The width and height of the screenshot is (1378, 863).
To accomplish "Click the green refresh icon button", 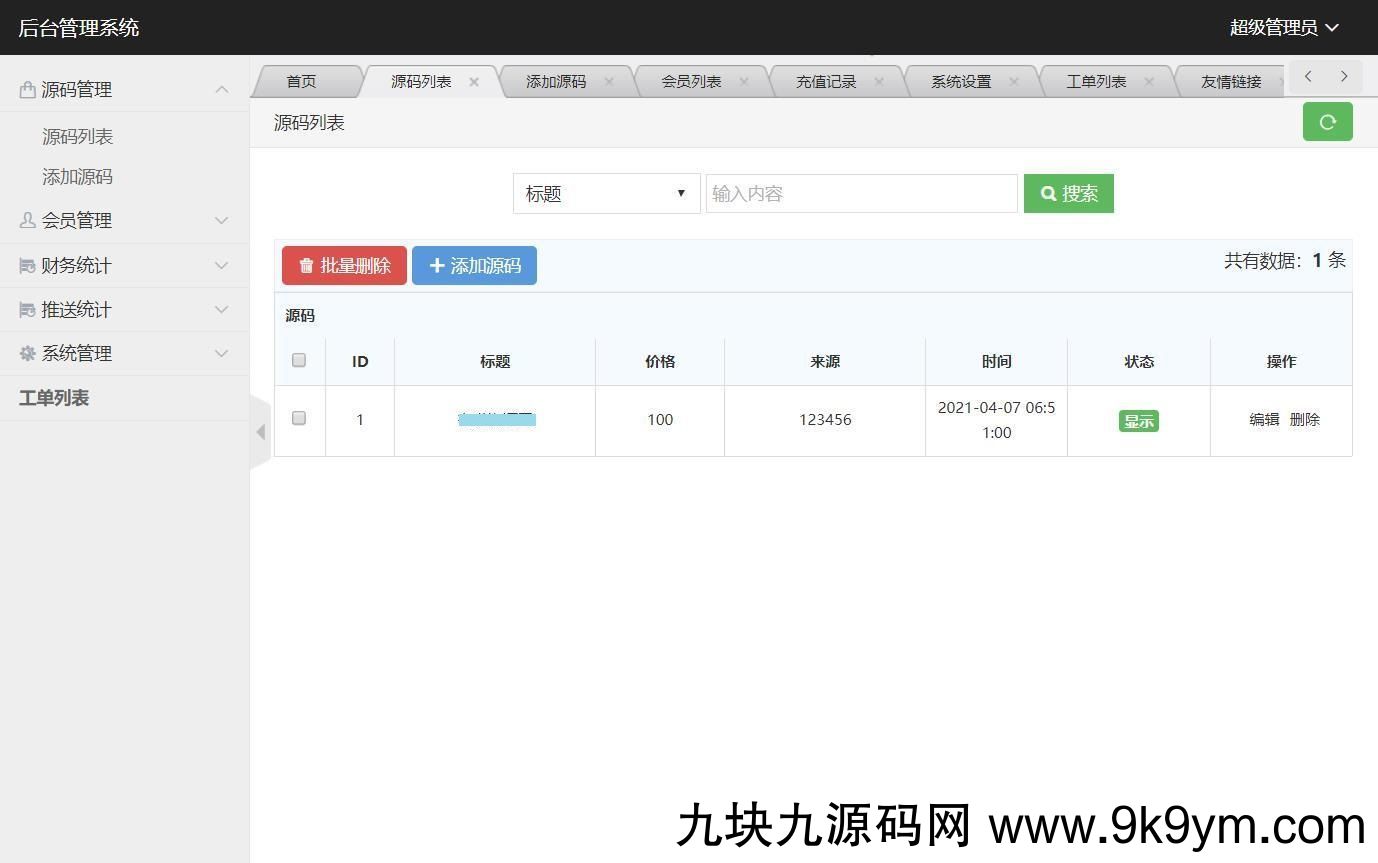I will (1327, 122).
